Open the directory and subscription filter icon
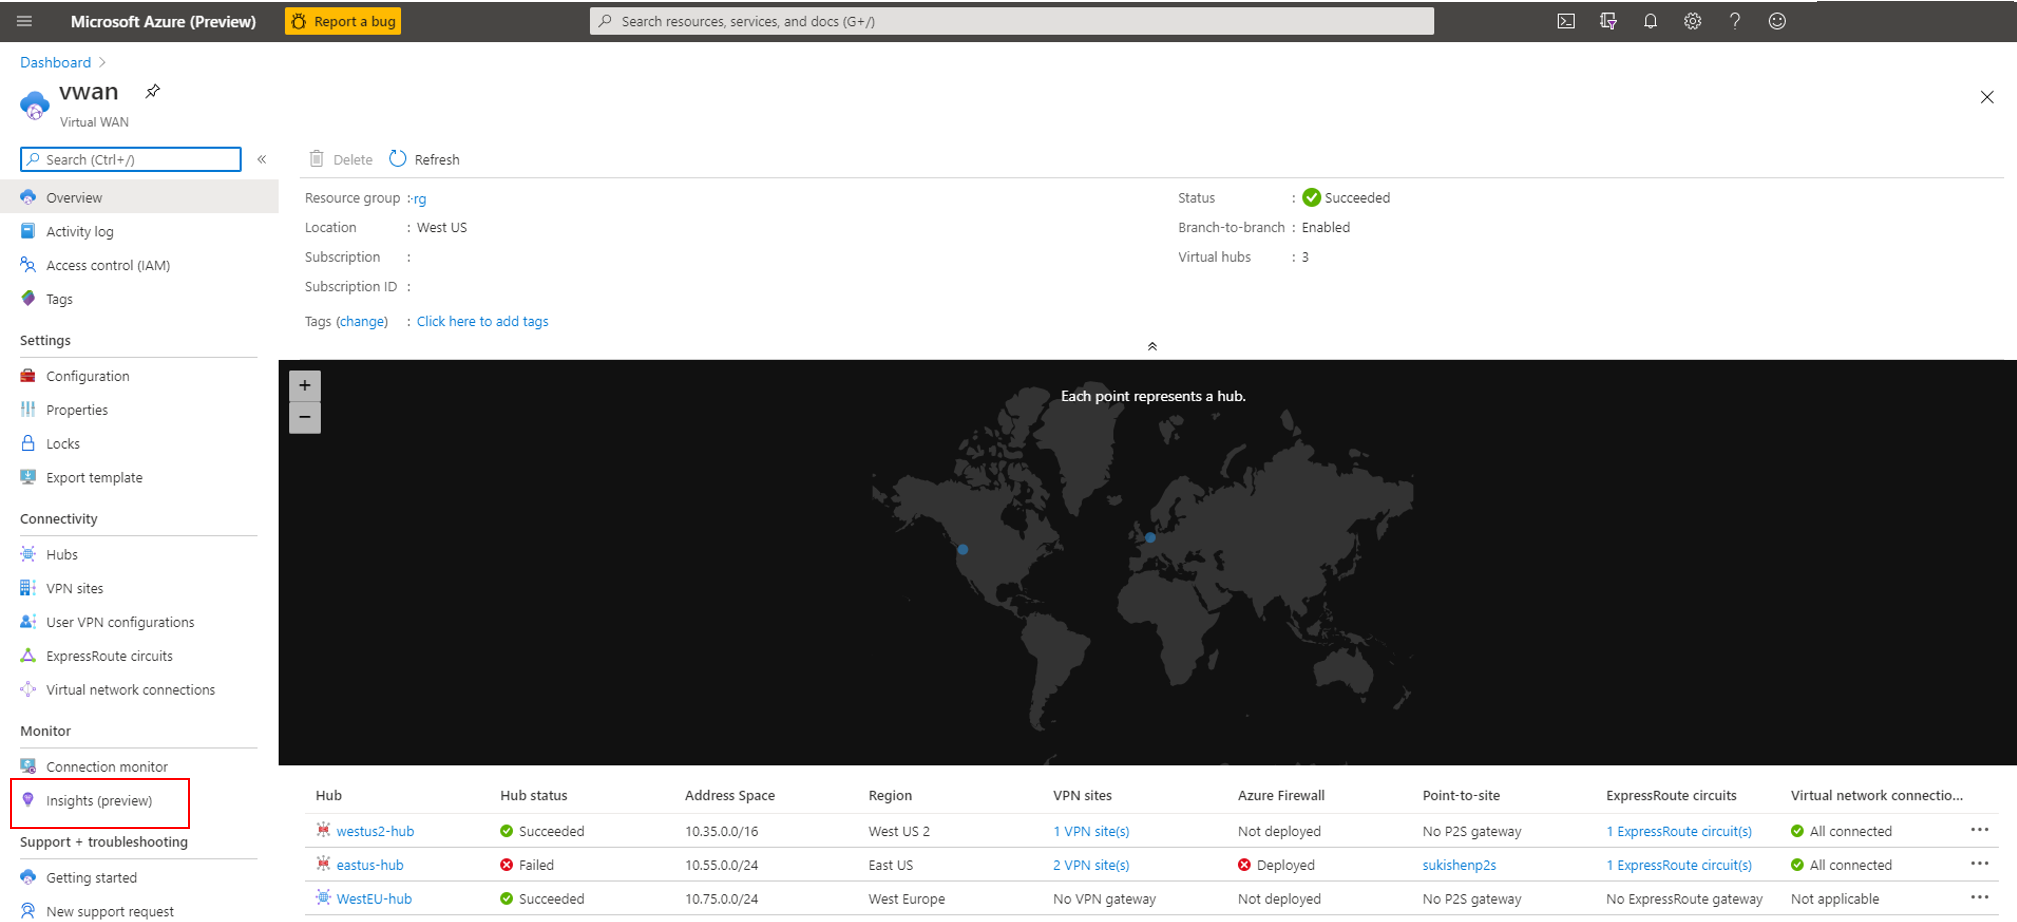Screen dimensions: 2017x922 1608,21
